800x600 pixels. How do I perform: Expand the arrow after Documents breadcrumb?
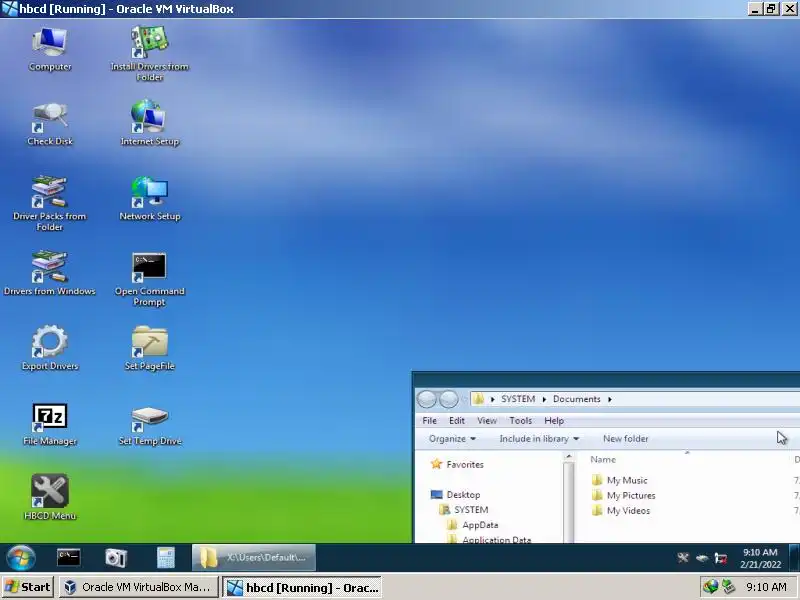coord(610,399)
